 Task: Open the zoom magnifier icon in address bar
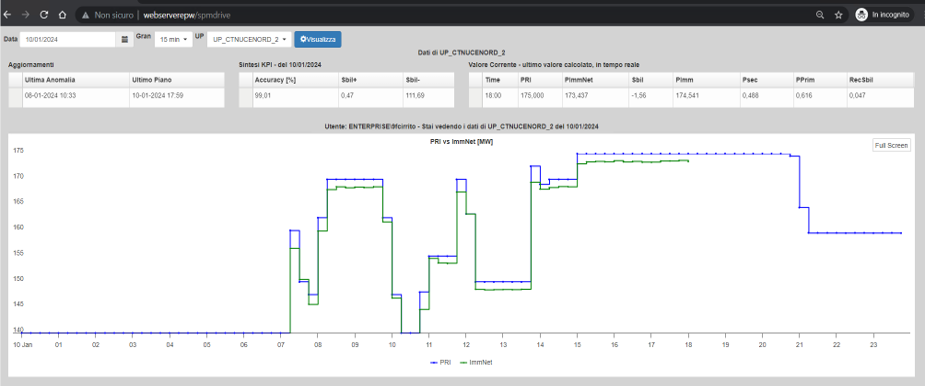819,15
